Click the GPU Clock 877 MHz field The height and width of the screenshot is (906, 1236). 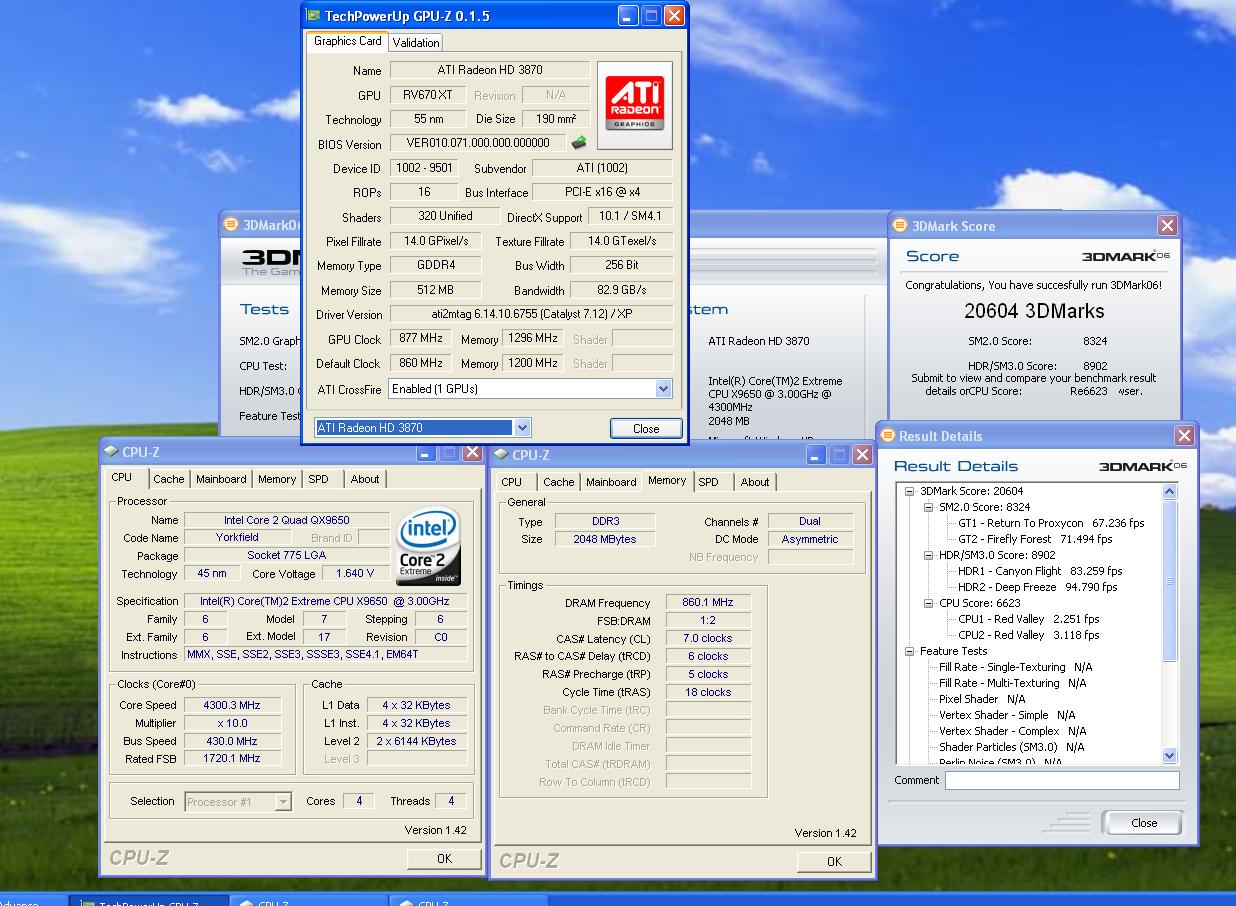[421, 339]
